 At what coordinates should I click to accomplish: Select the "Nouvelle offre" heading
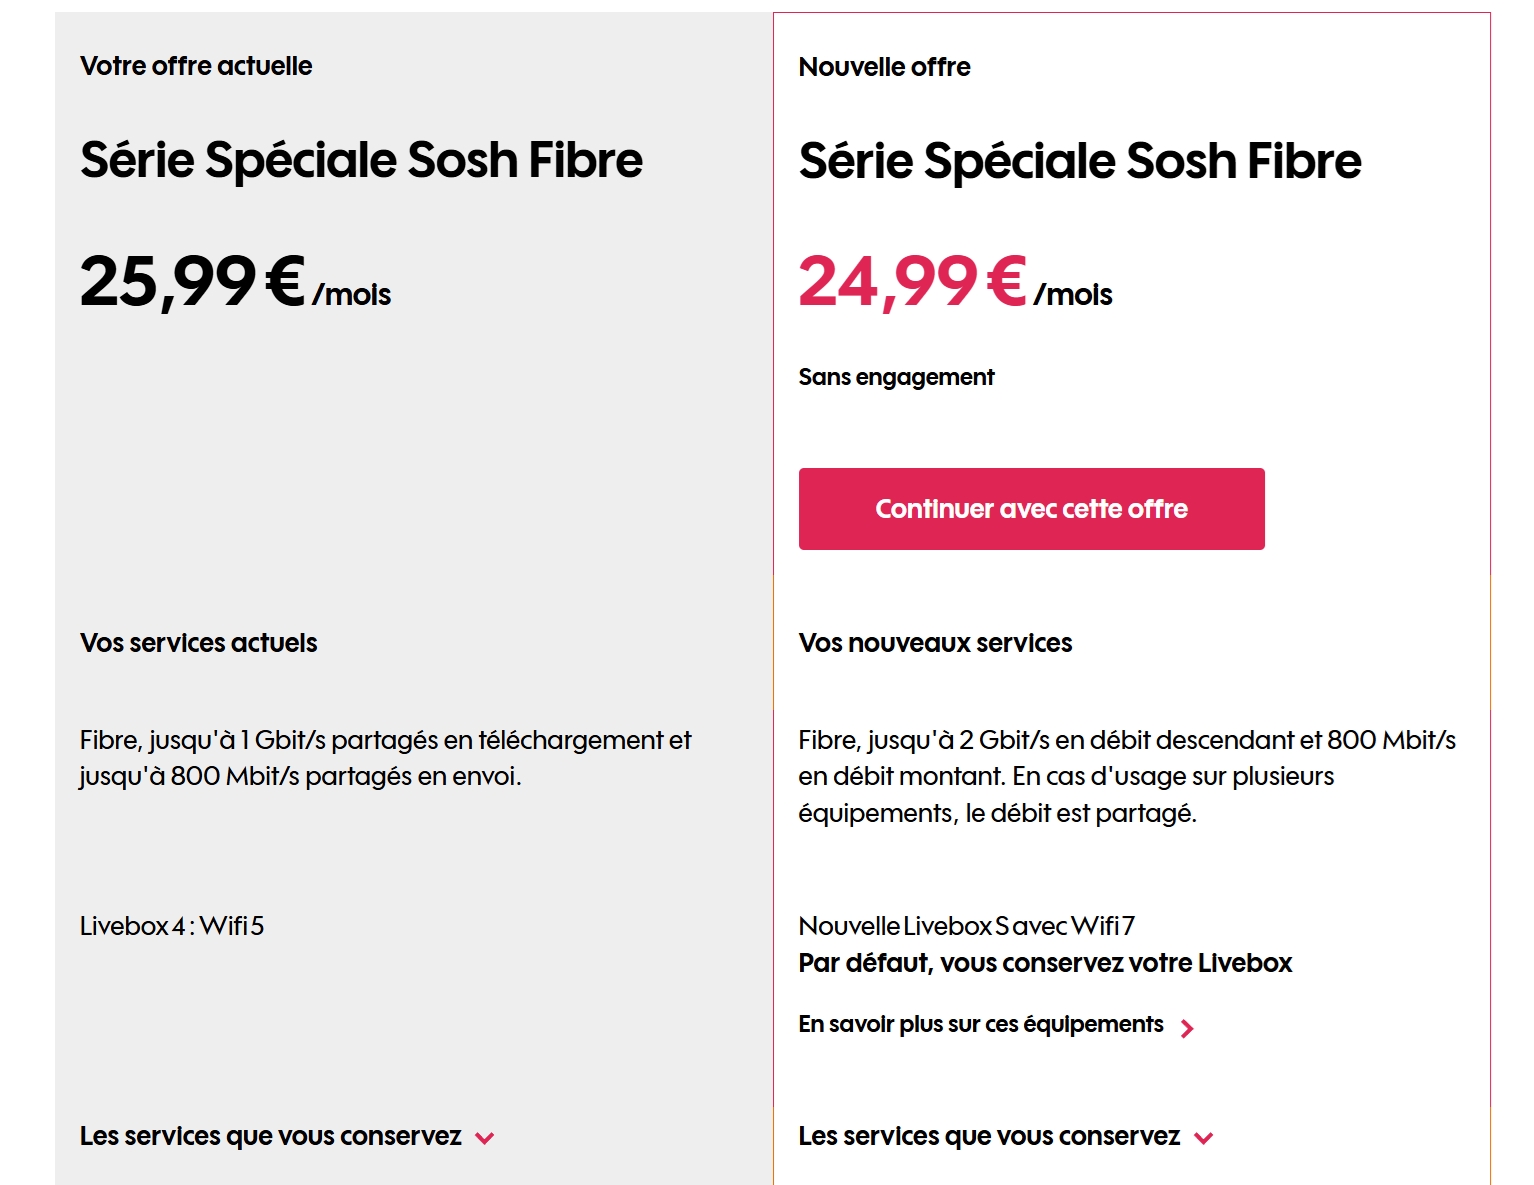tap(884, 67)
